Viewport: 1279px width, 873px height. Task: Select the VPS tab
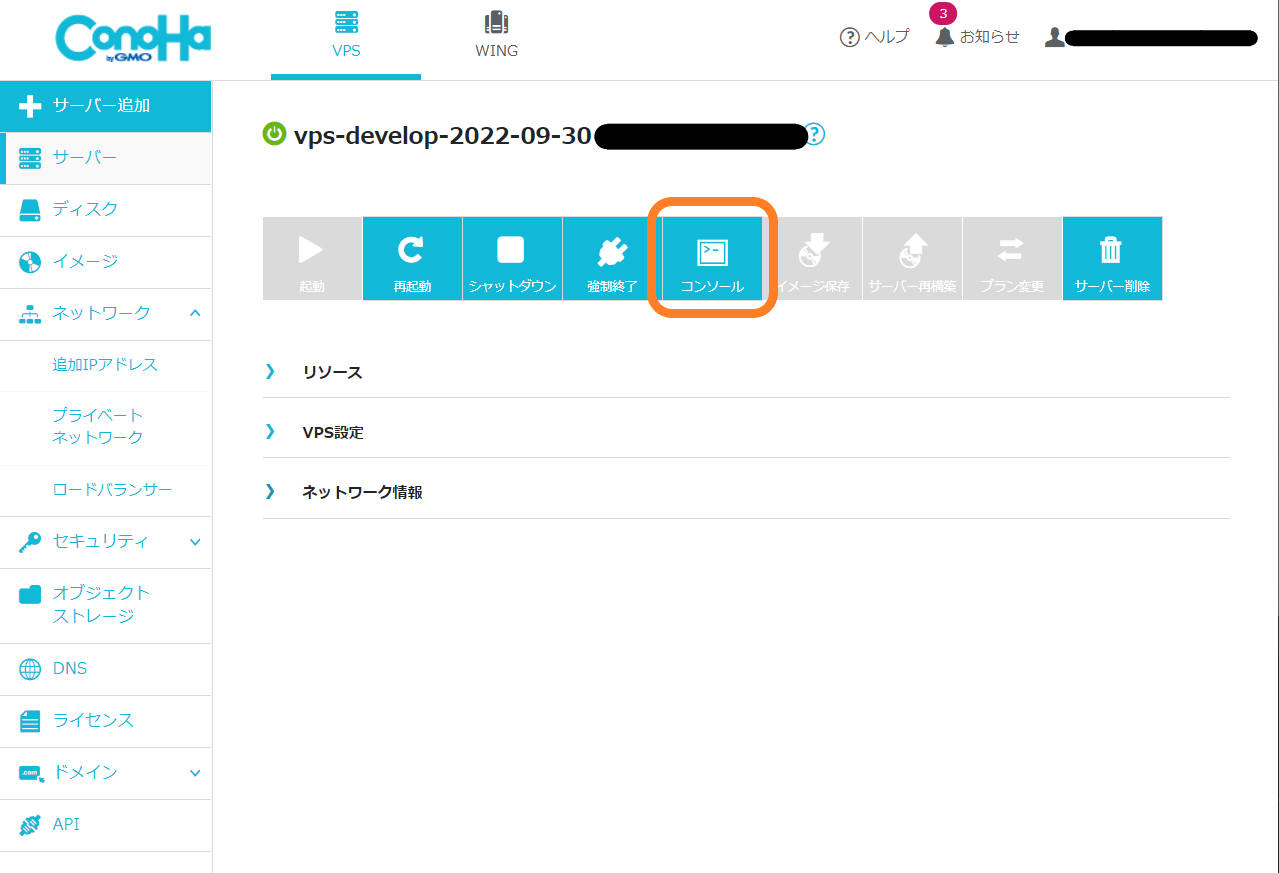coord(346,36)
